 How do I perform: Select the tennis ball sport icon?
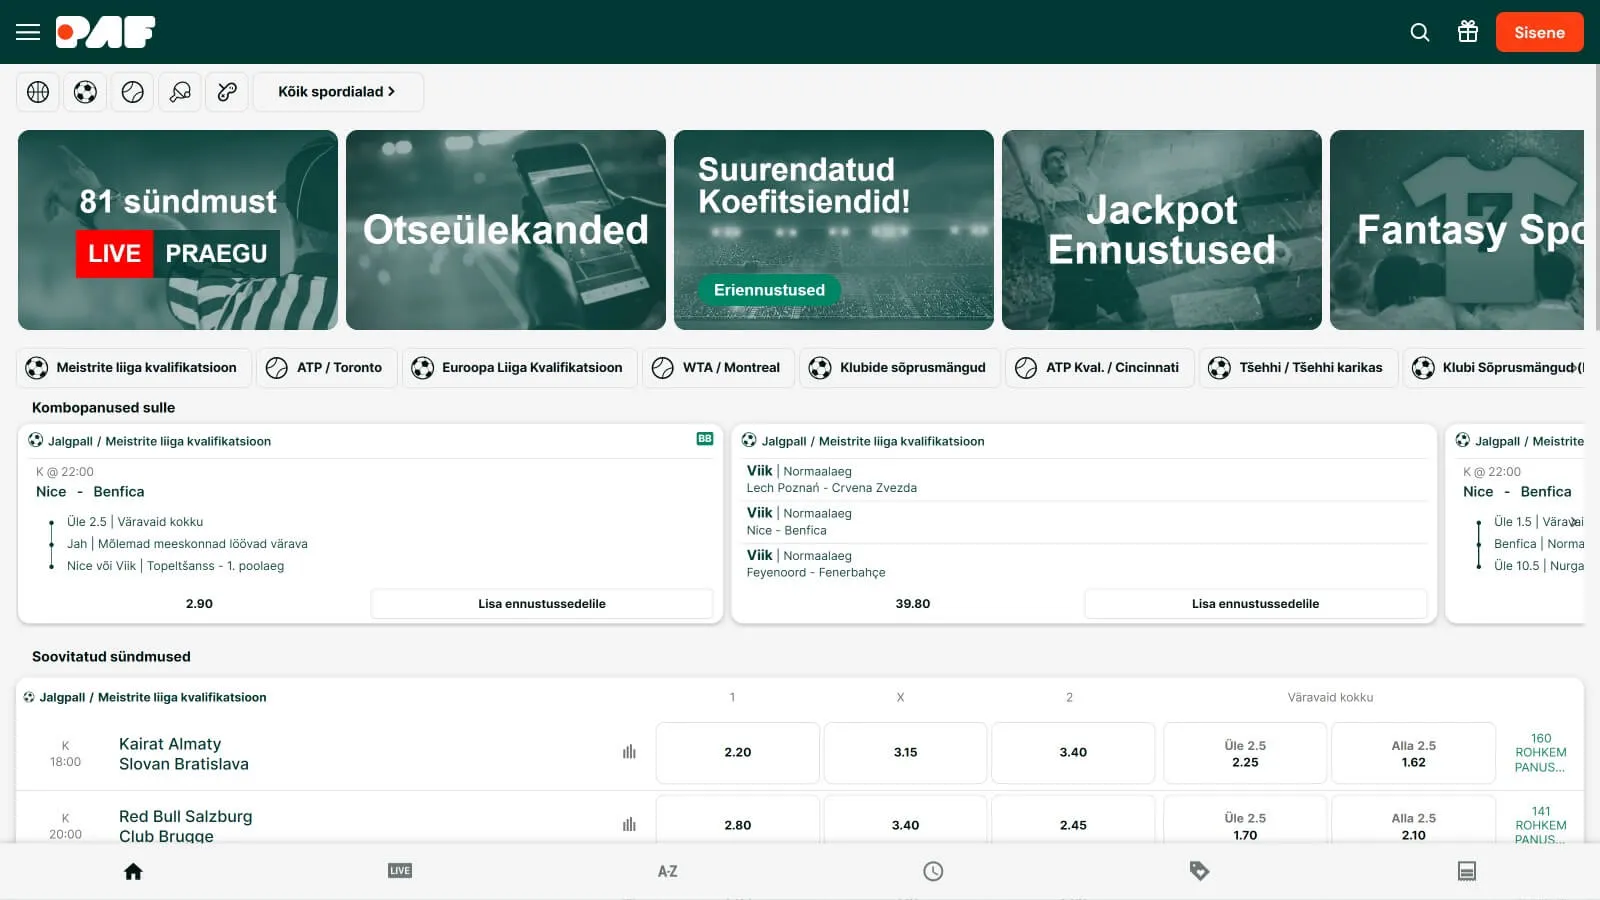[133, 92]
